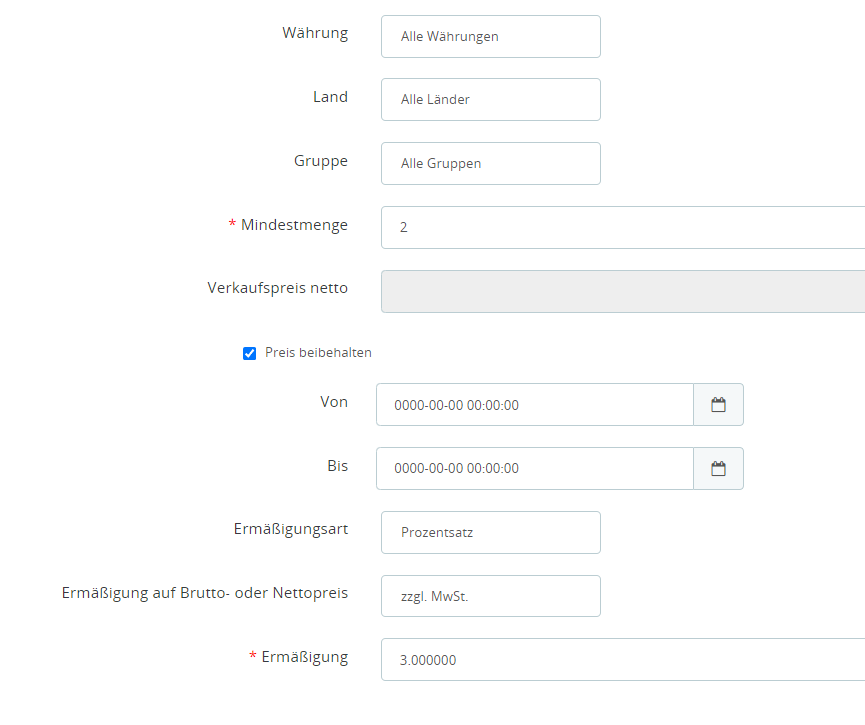Expand the Gruppe dropdown showing Alle Gruppen
The image size is (865, 725).
click(x=490, y=164)
